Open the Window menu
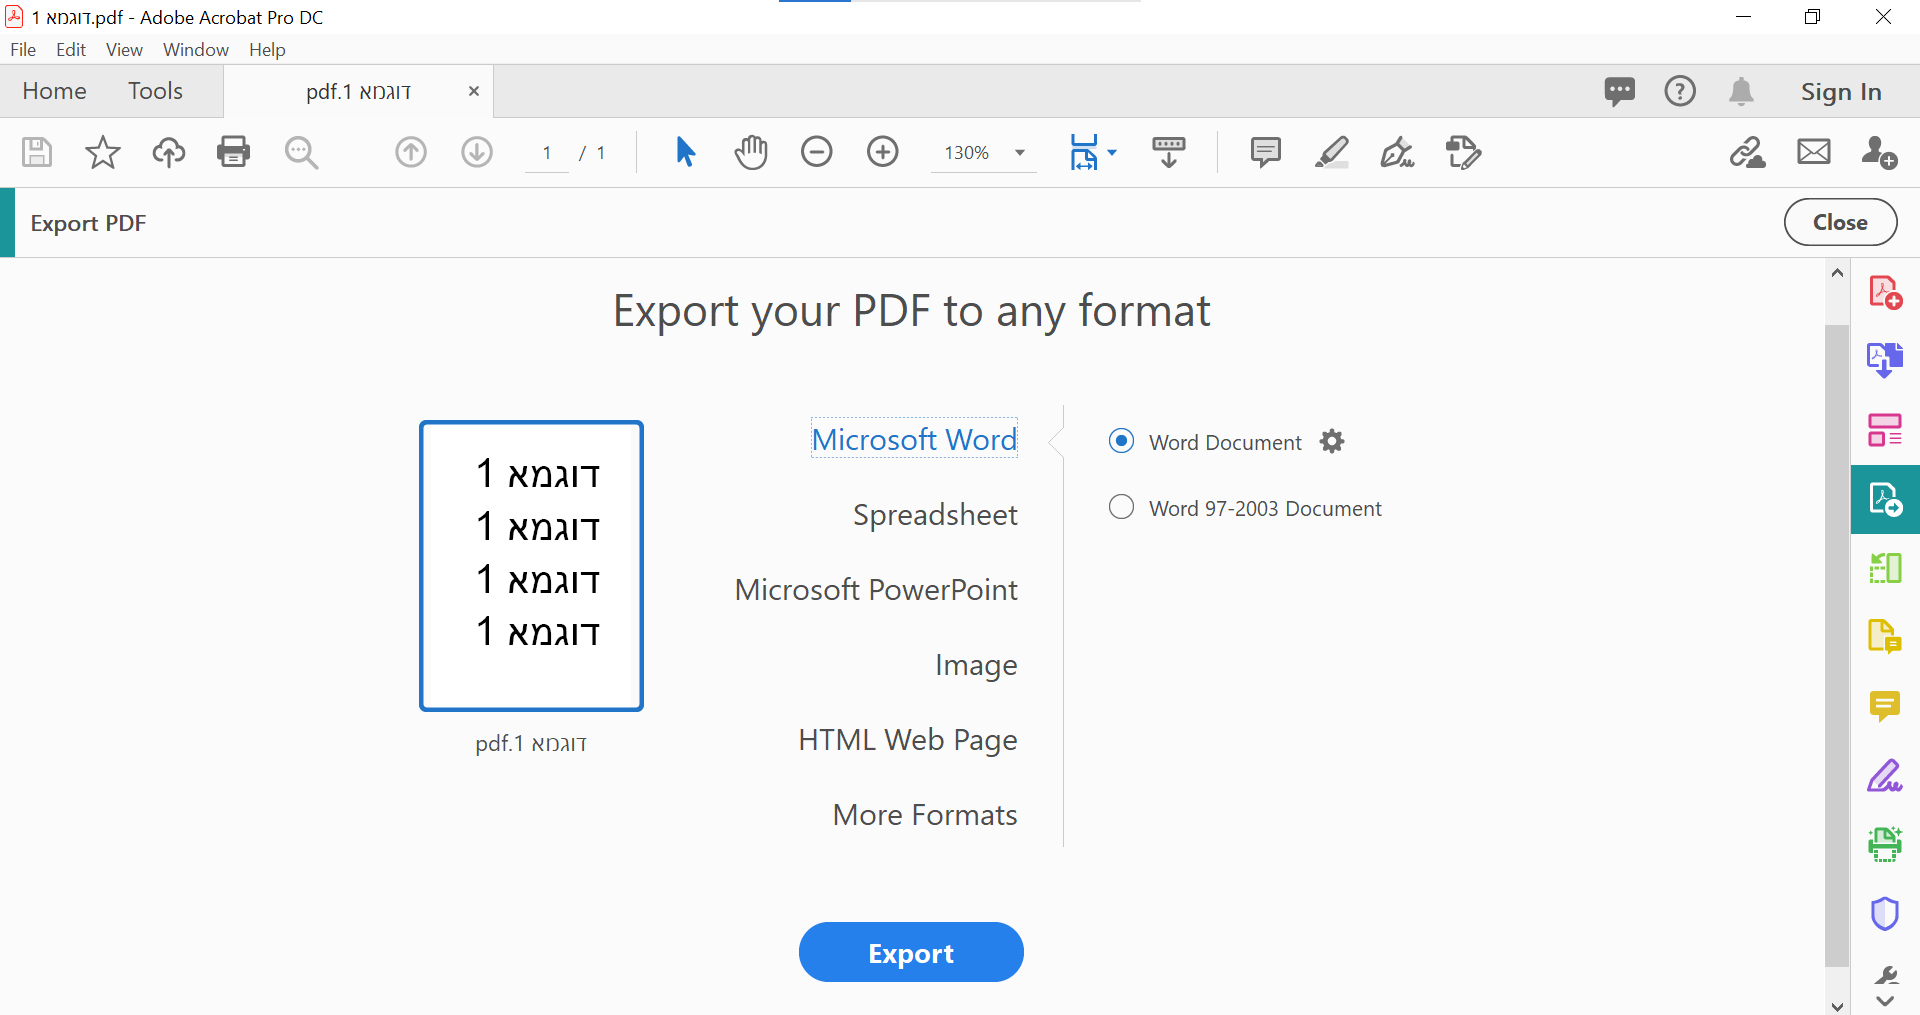 (x=196, y=50)
